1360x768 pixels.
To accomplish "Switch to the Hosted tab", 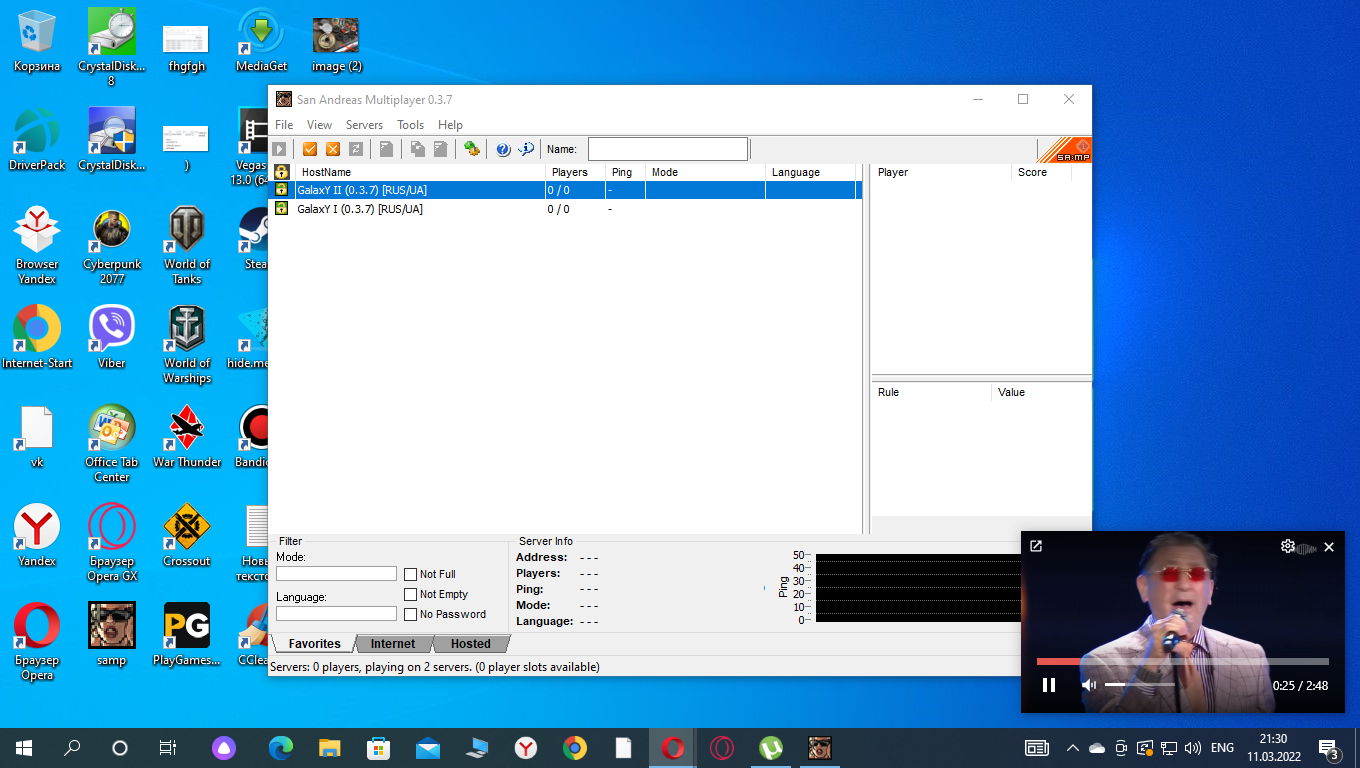I will pos(470,644).
